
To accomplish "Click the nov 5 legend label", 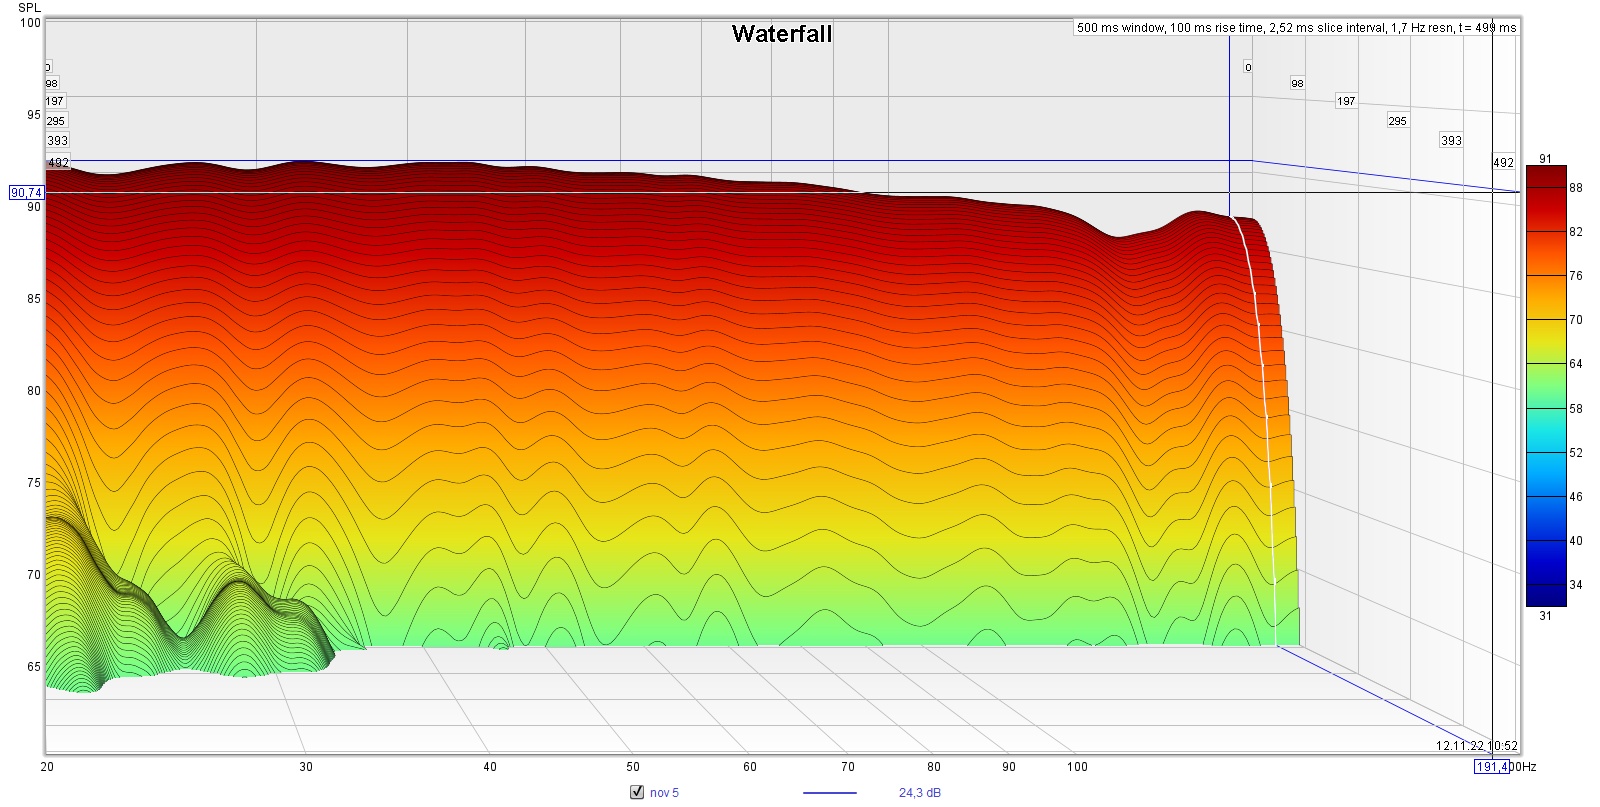I will coord(664,793).
